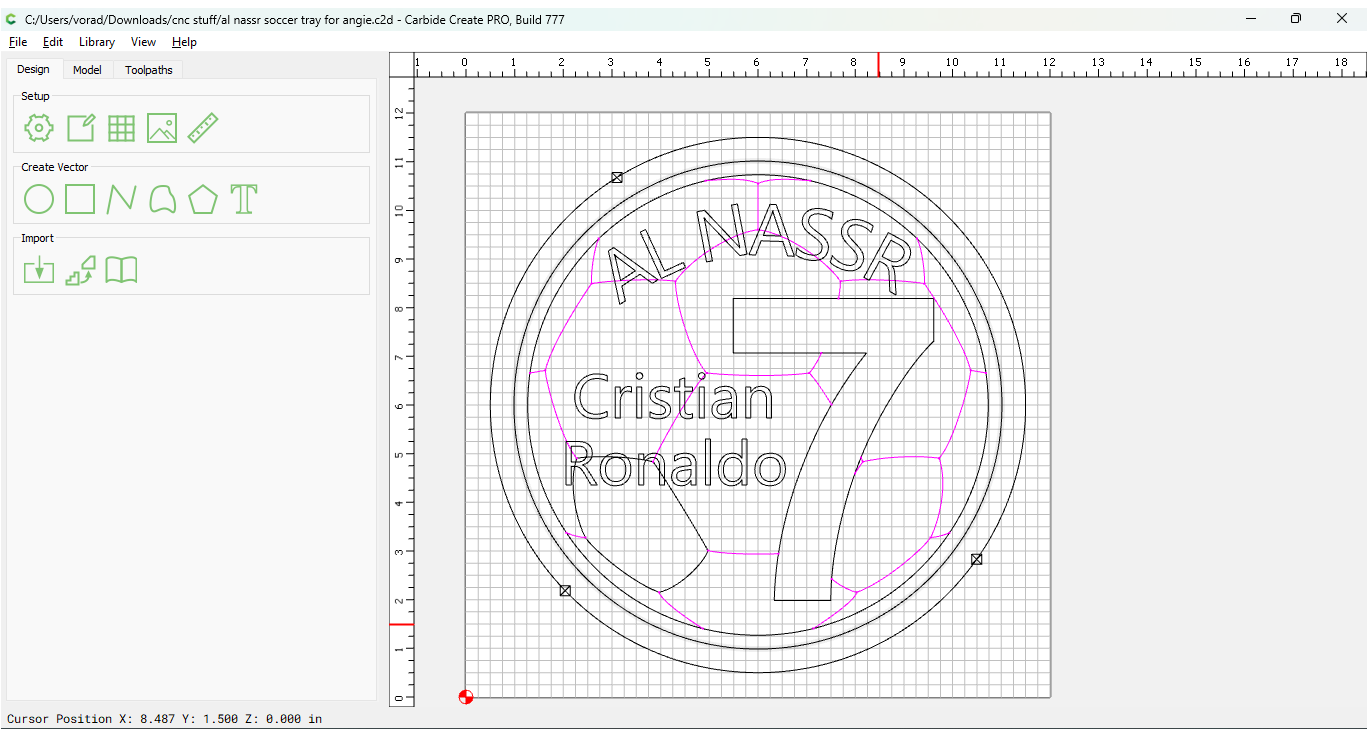This screenshot has height=729, width=1368.
Task: Open Job Setup gear icon
Action: pos(39,128)
